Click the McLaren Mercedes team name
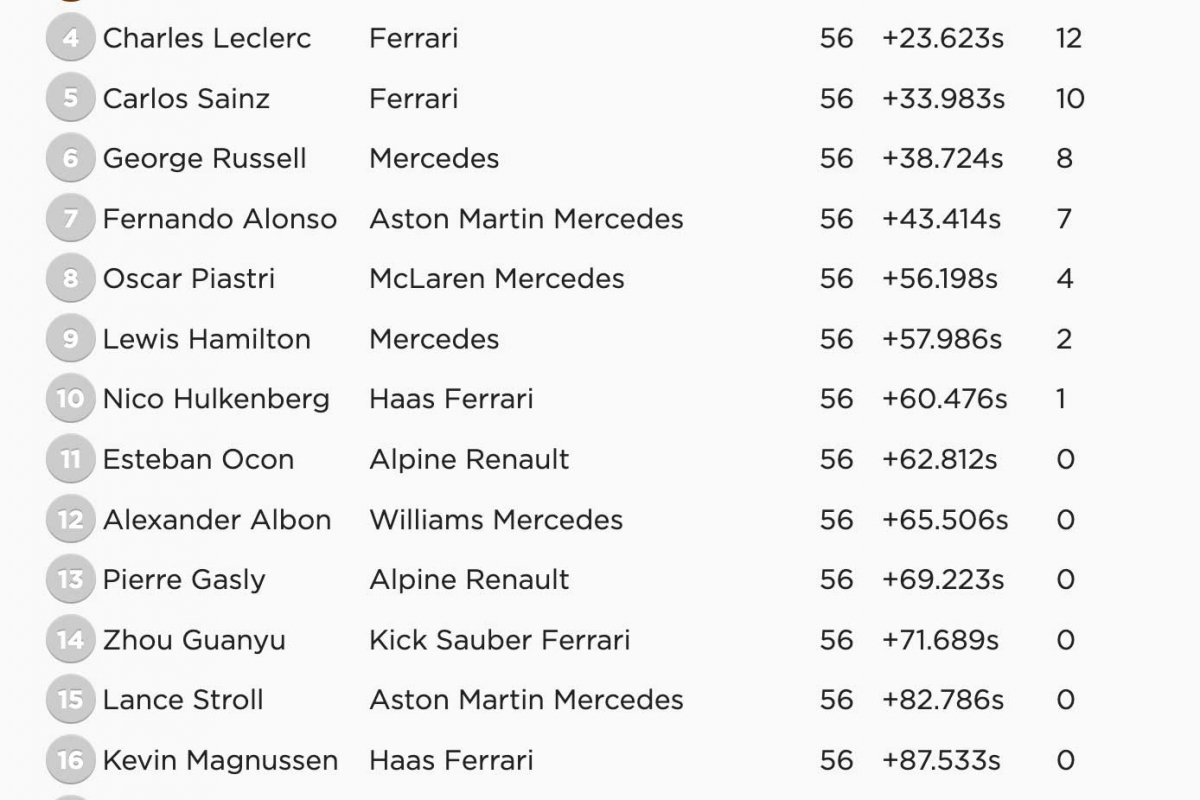This screenshot has height=800, width=1200. (497, 279)
